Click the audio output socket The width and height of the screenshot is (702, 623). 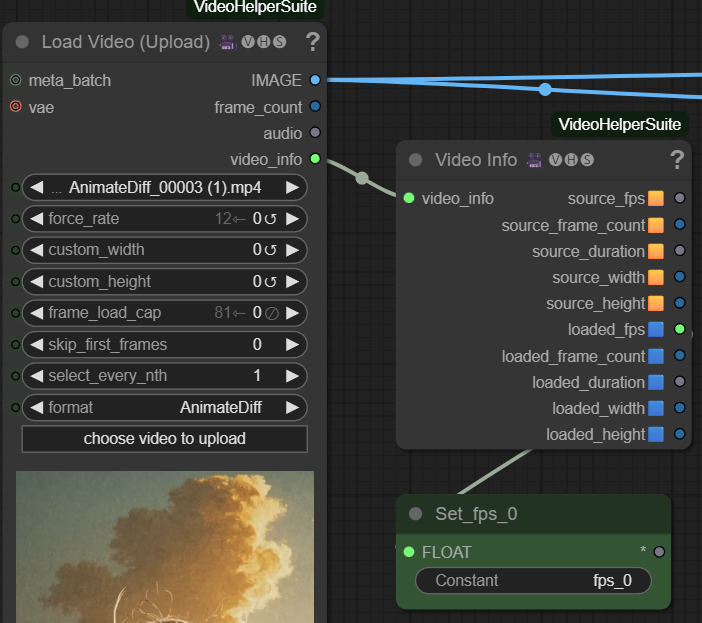(315, 132)
